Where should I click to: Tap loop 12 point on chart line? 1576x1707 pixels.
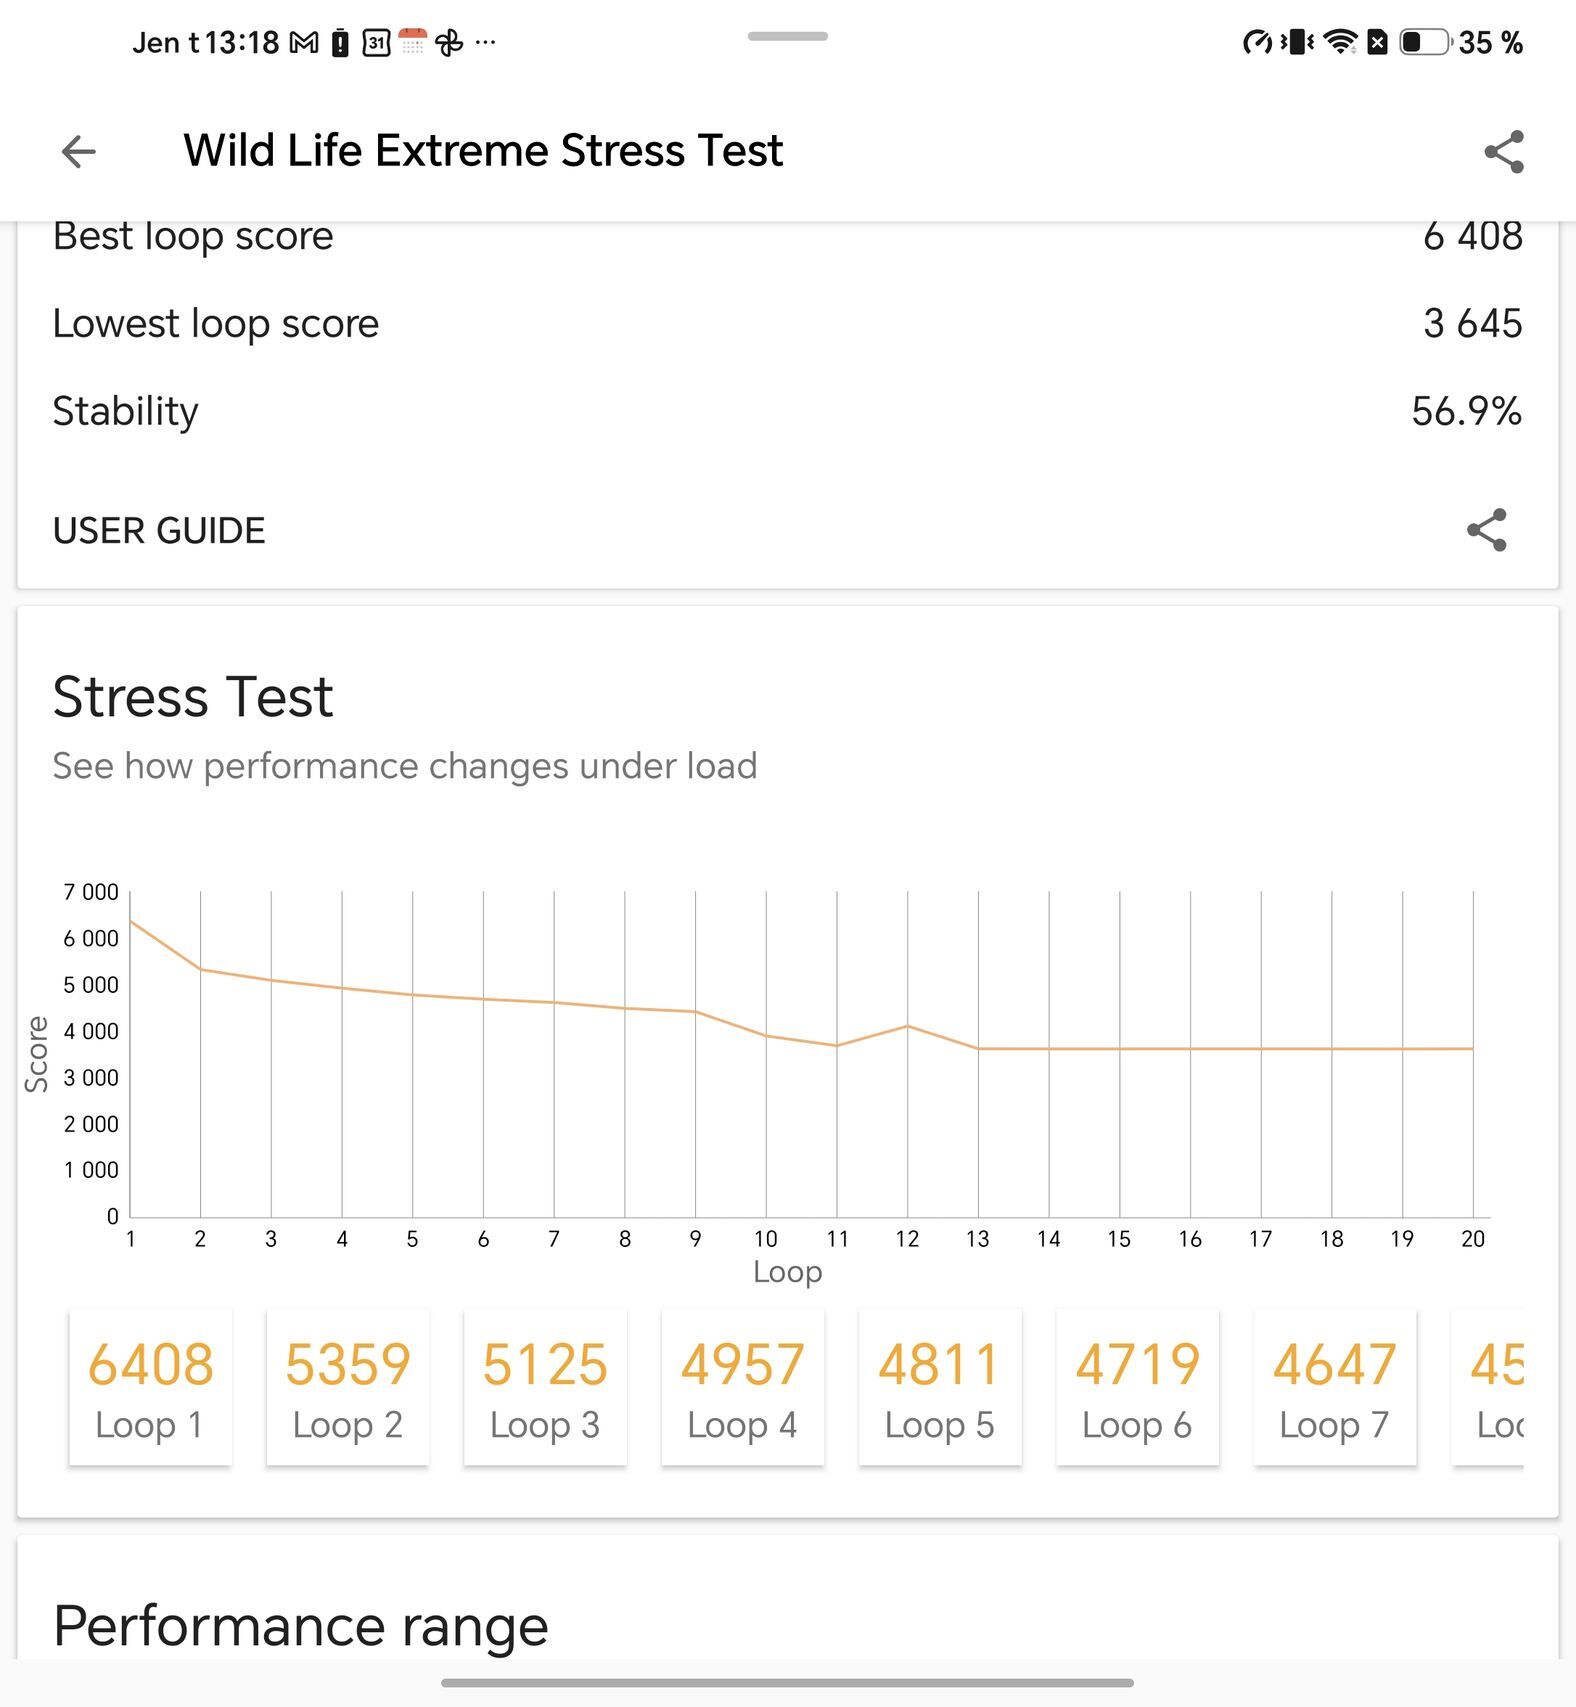907,1026
